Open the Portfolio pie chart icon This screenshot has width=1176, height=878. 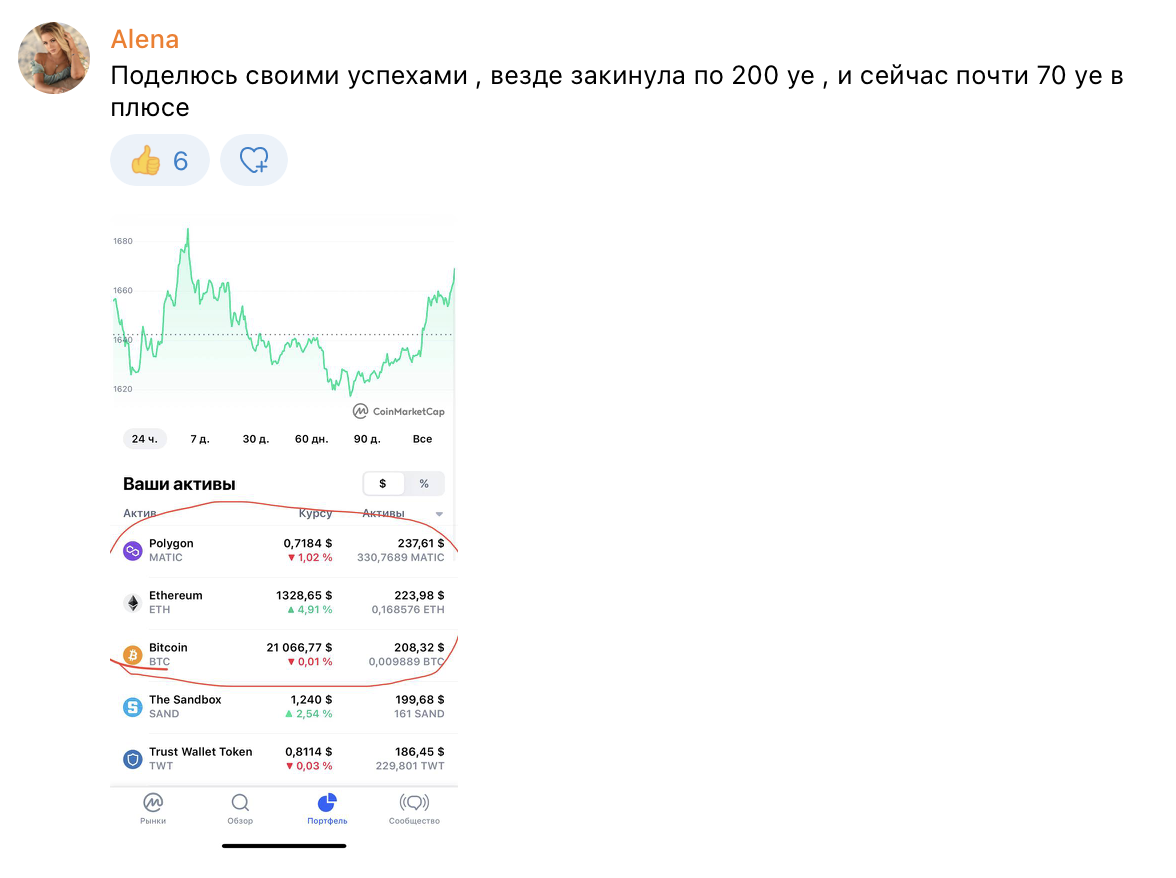pyautogui.click(x=327, y=803)
